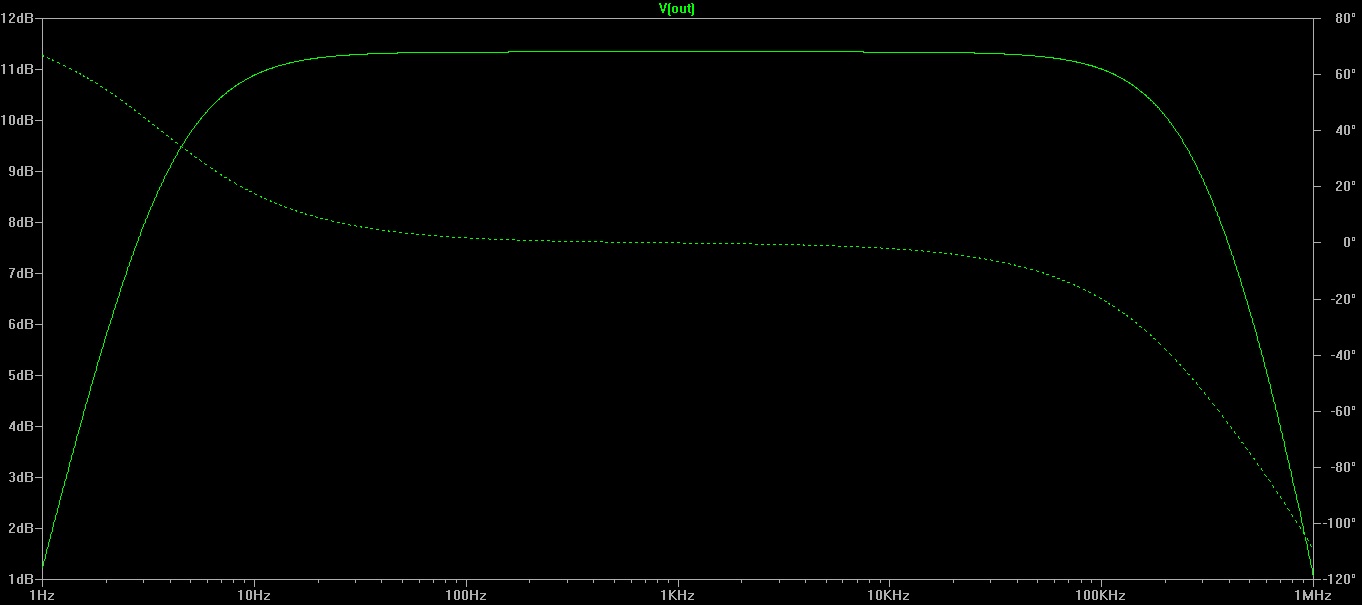Pick the -20° phase axis label

[x=1344, y=298]
